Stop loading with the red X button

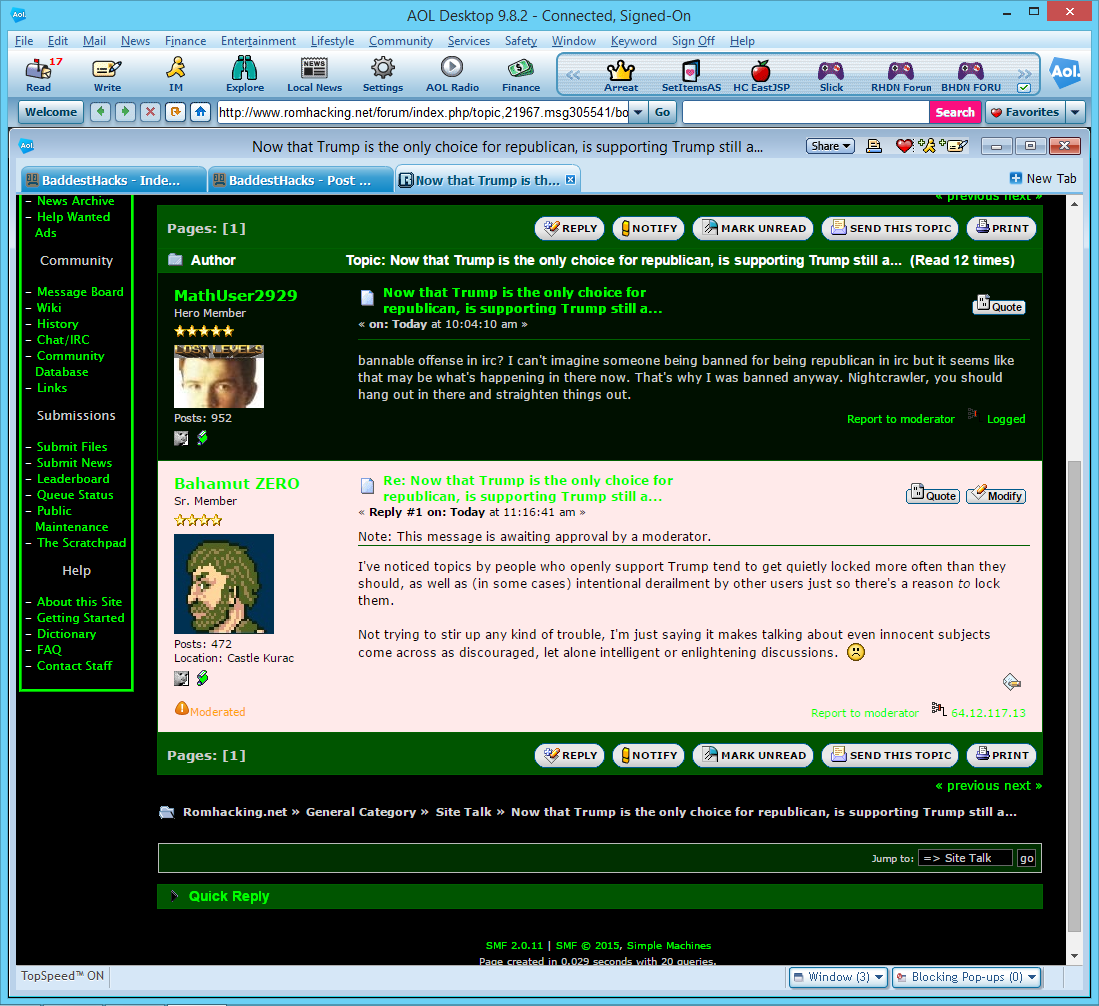point(150,112)
